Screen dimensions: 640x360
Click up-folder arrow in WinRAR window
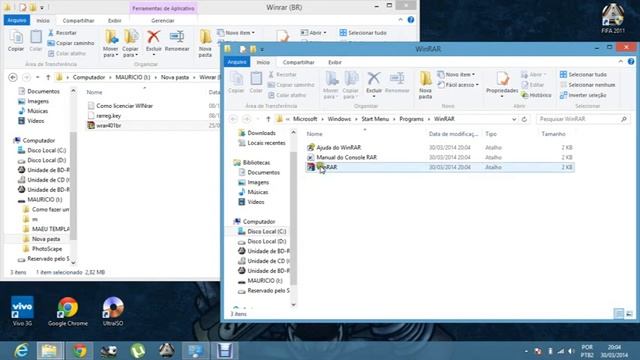[x=268, y=119]
